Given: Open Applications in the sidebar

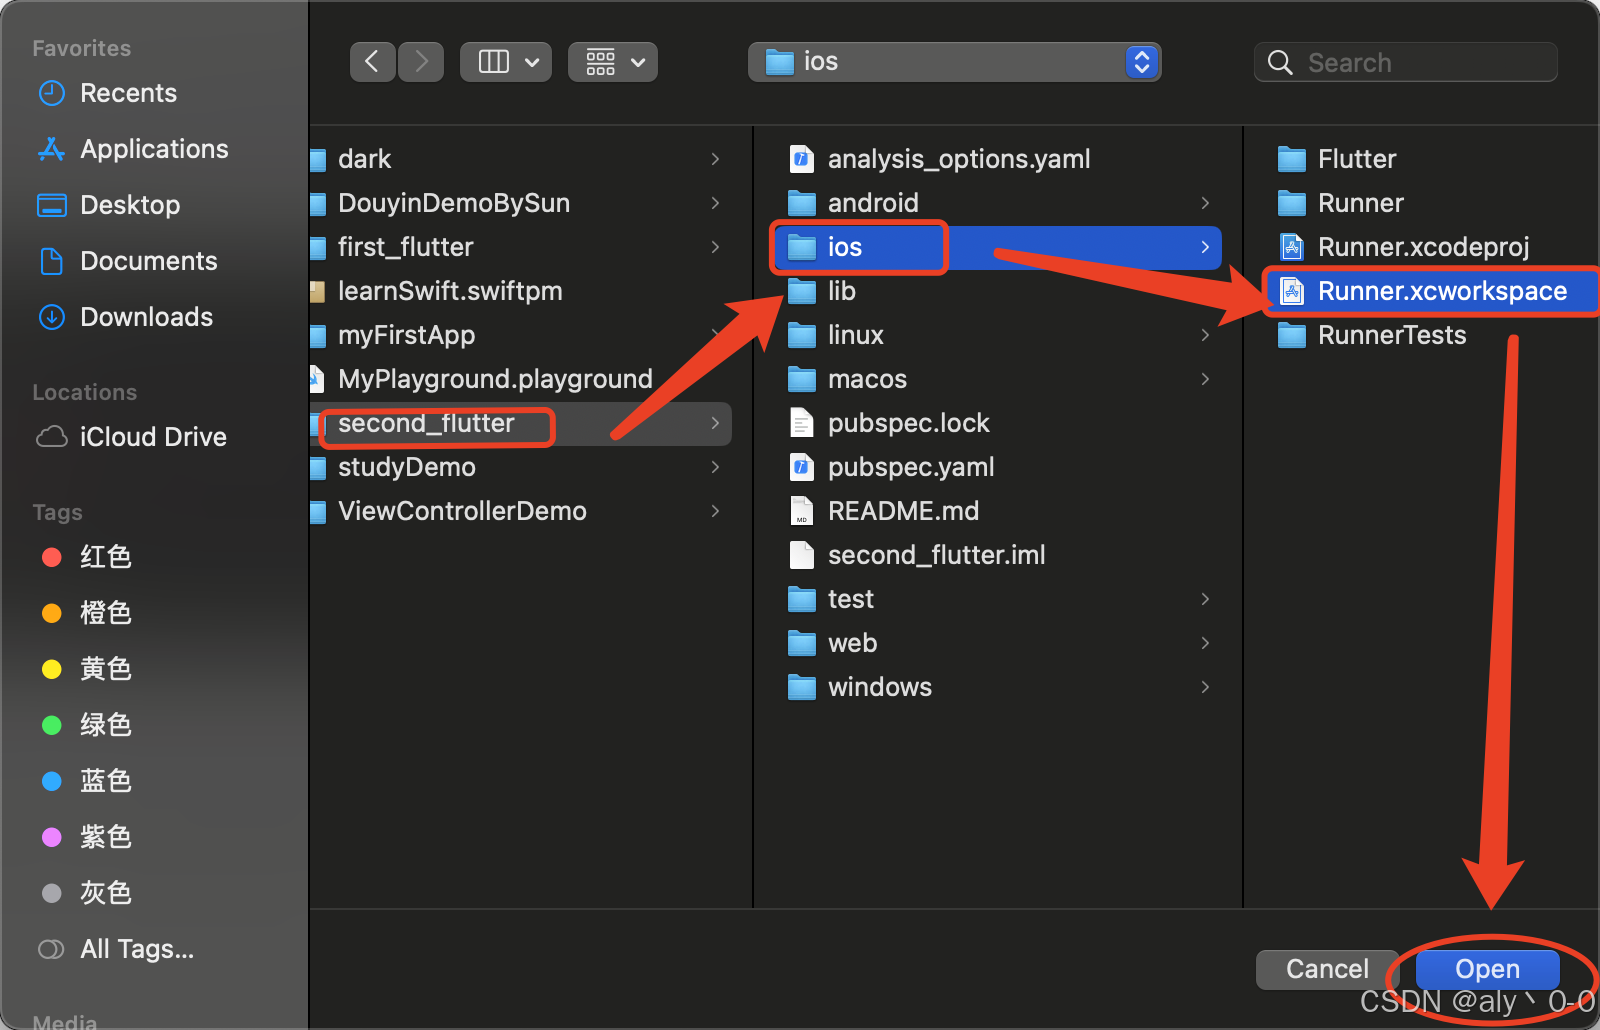Looking at the screenshot, I should 154,149.
